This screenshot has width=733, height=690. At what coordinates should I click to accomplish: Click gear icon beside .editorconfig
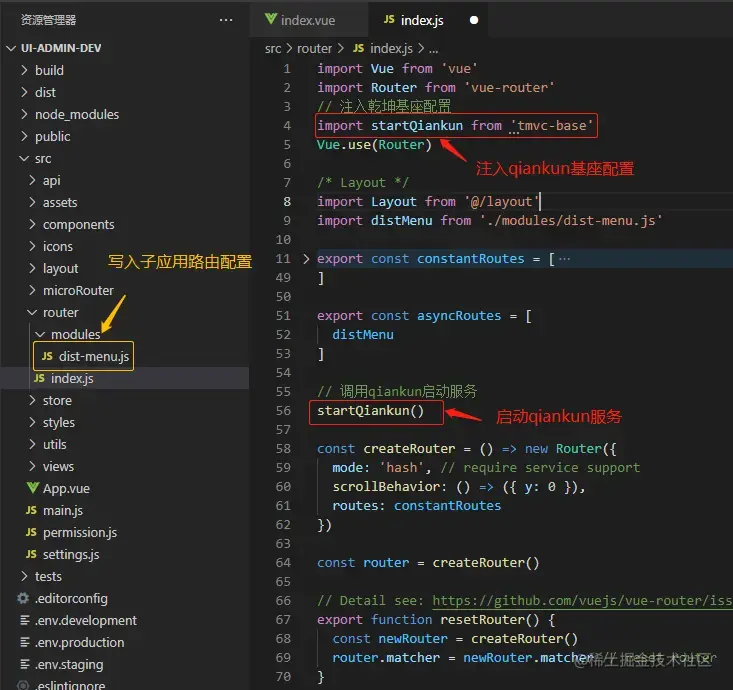(x=23, y=598)
